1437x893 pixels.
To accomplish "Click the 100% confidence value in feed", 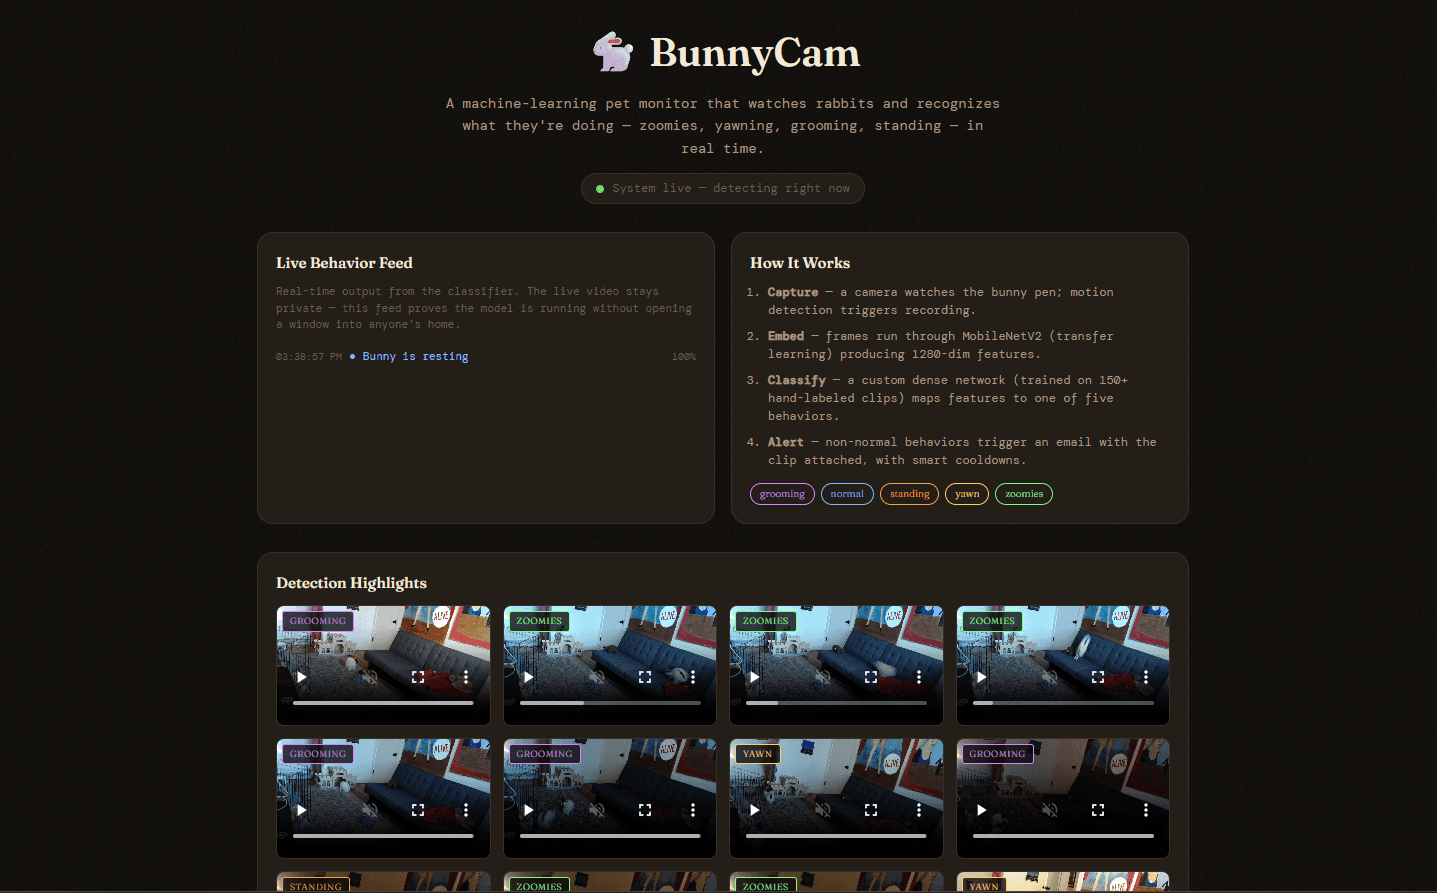I will 684,357.
